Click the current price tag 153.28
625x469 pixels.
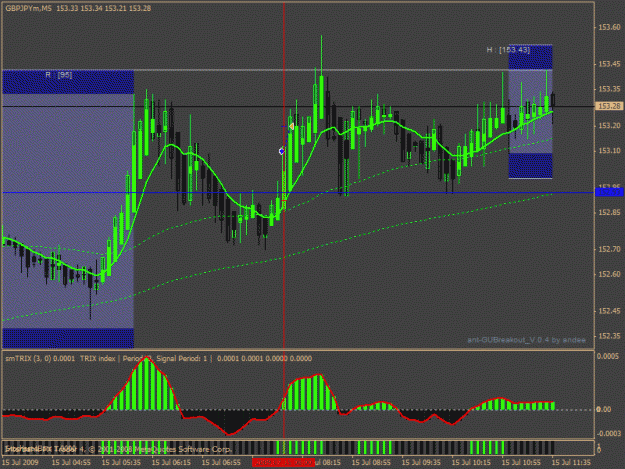tap(609, 106)
